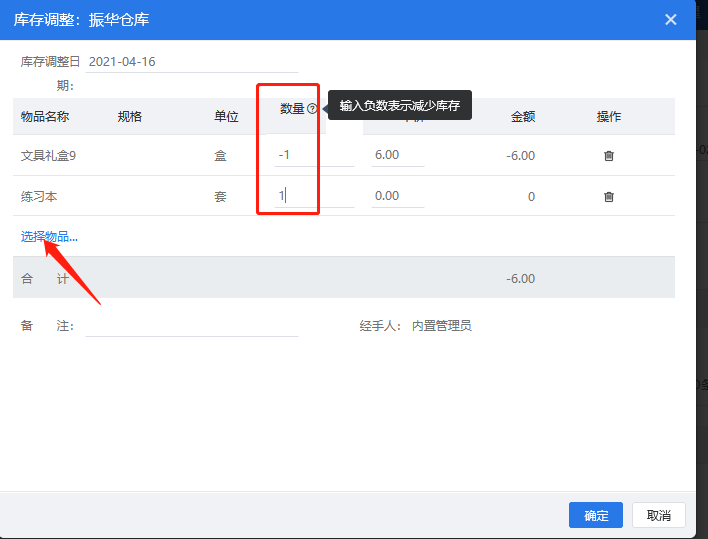This screenshot has height=539, width=708.
Task: Edit quantity field for 练习本
Action: (314, 196)
